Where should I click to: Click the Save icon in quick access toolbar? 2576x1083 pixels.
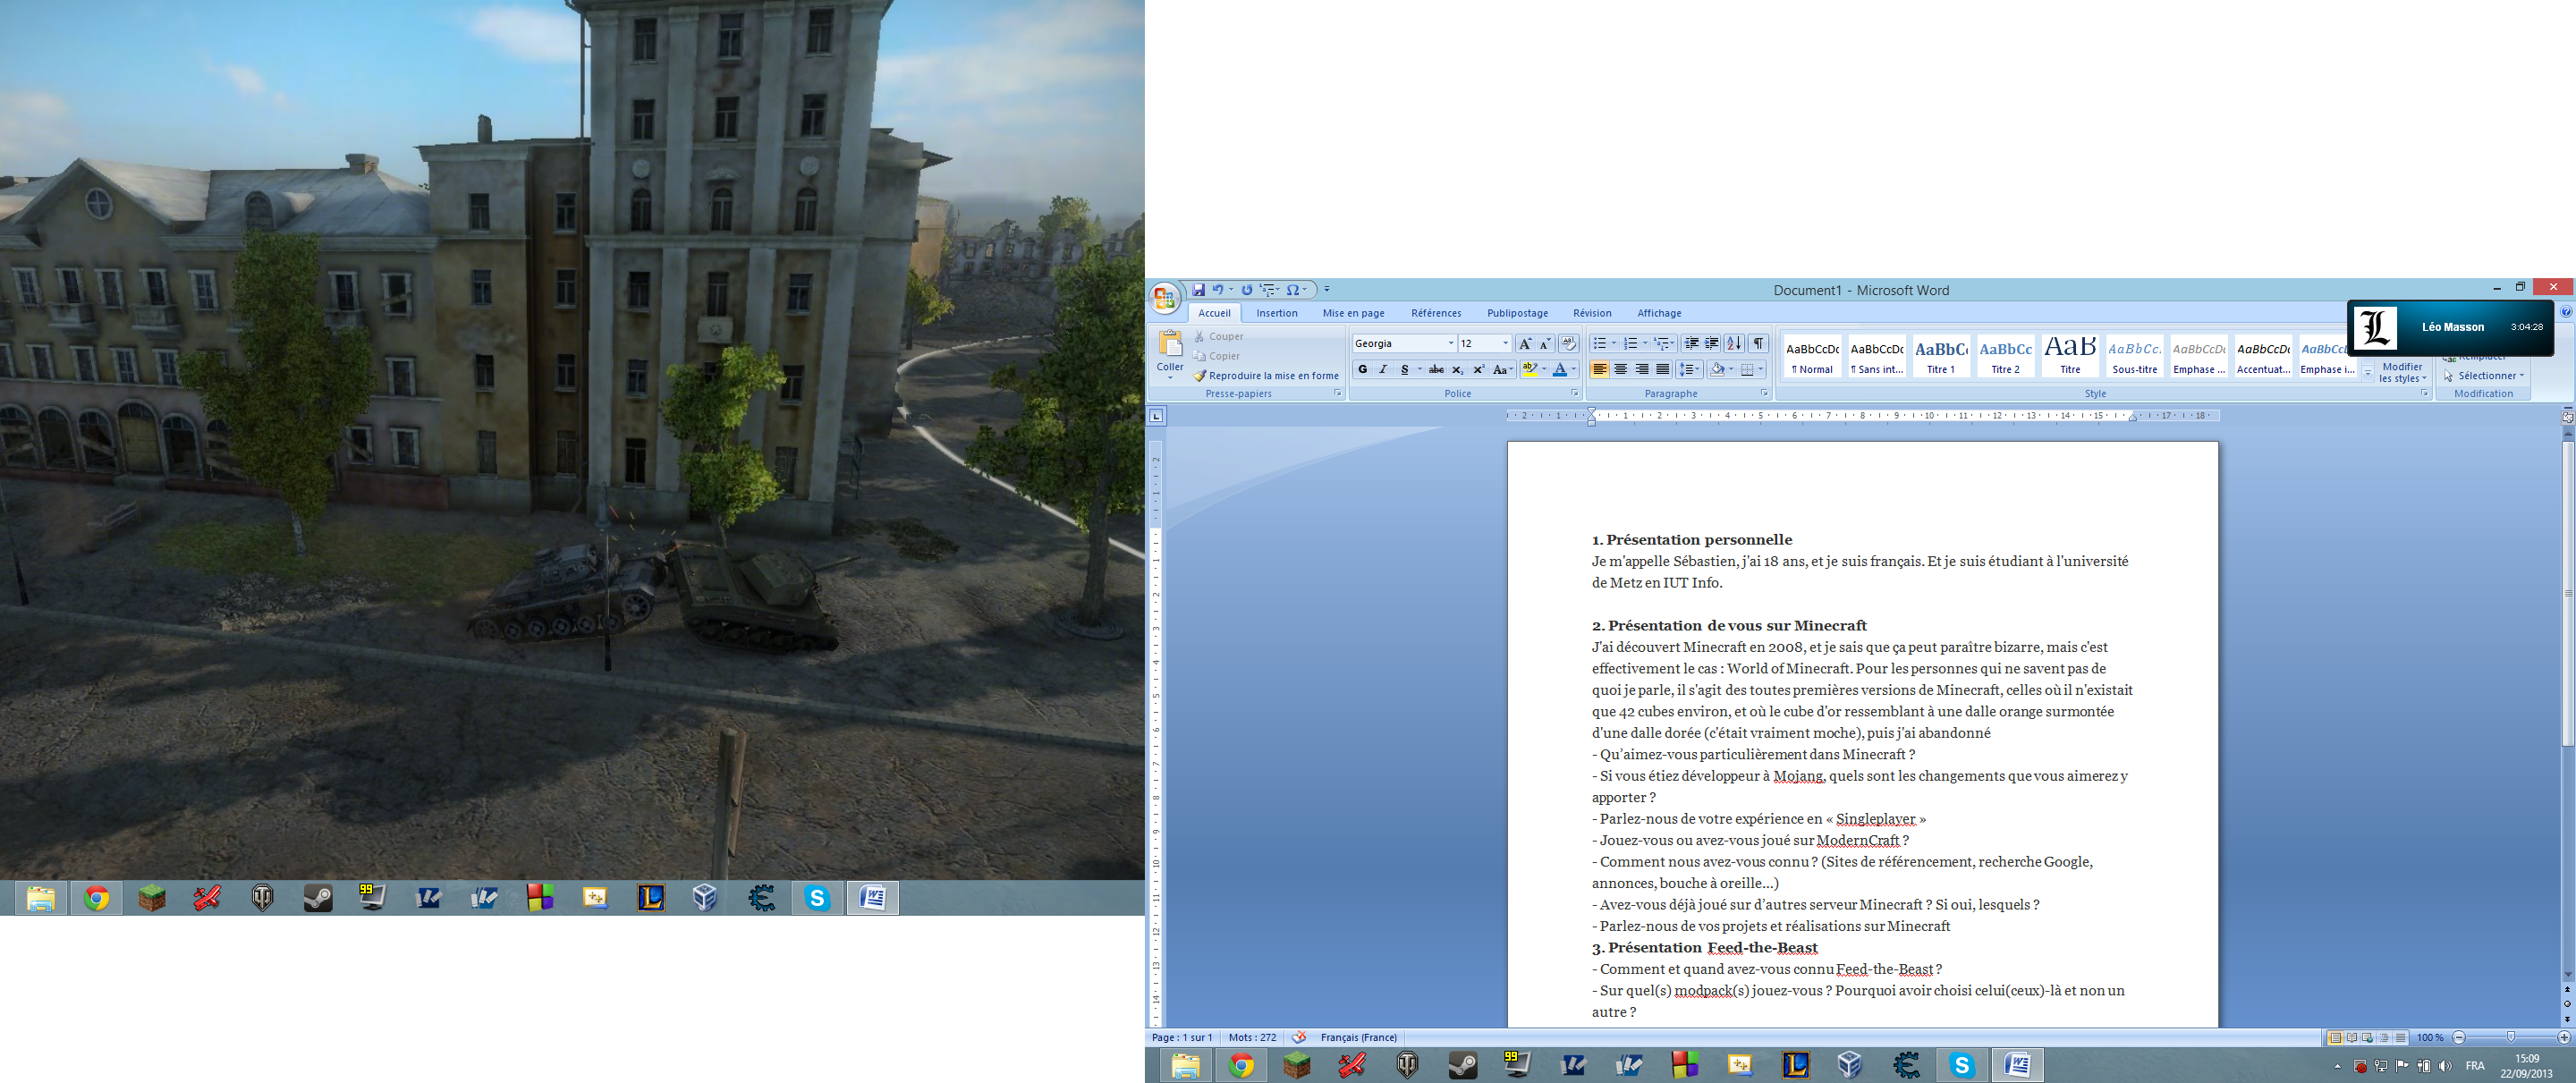pyautogui.click(x=1198, y=290)
